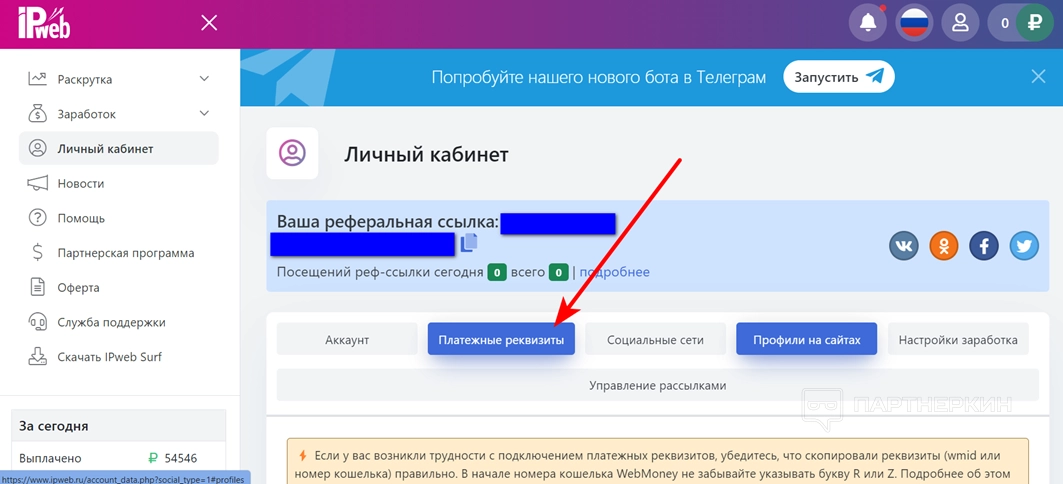Click today's ref visits count badge

click(497, 273)
